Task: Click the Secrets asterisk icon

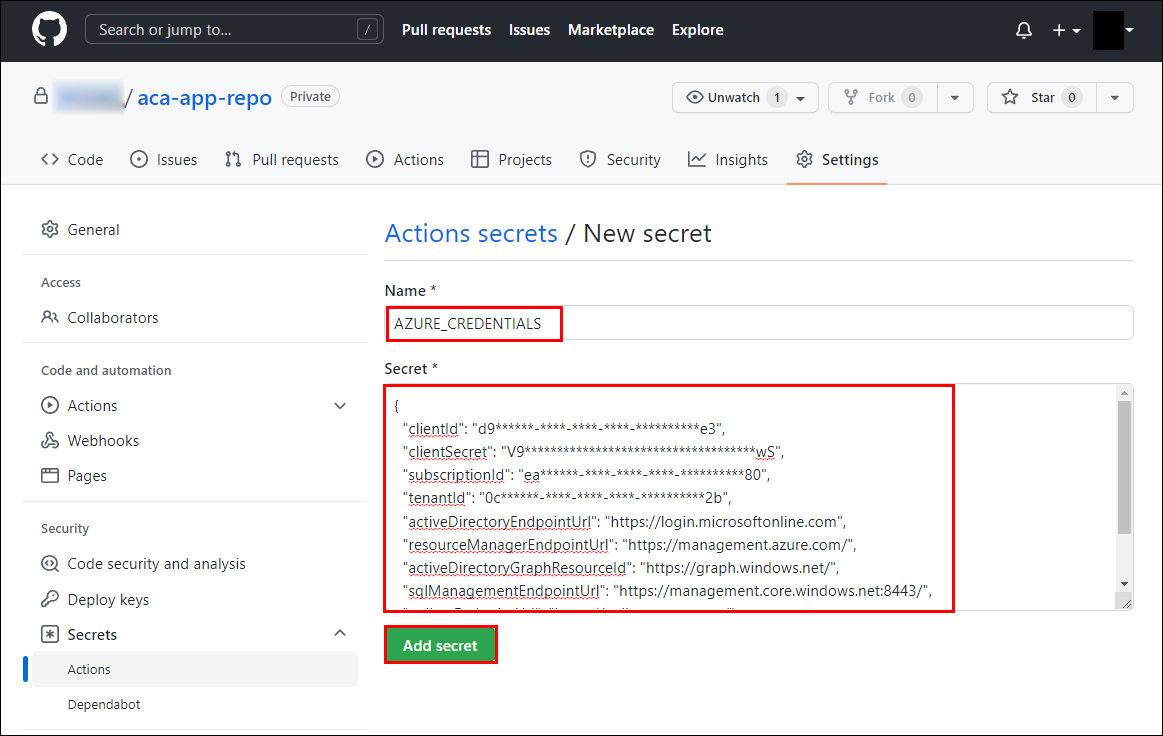Action: pyautogui.click(x=50, y=634)
